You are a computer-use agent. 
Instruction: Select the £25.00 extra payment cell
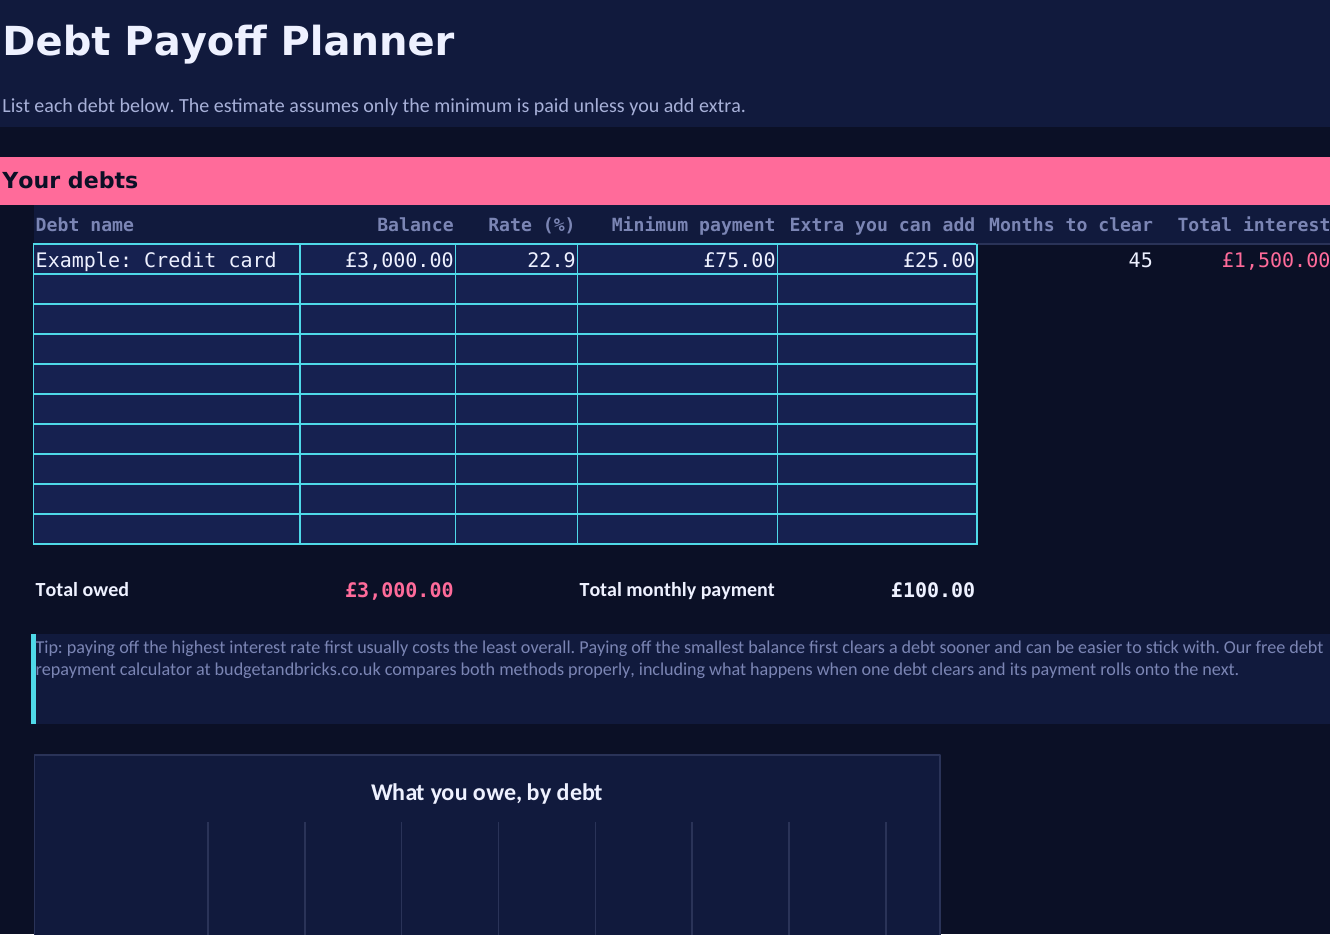pos(877,260)
